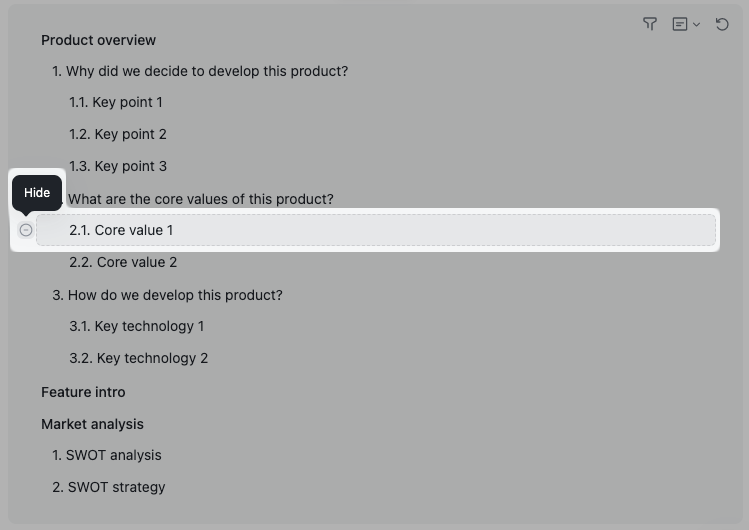Viewport: 749px width, 530px height.
Task: Navigate to Key point 2
Action: (118, 134)
